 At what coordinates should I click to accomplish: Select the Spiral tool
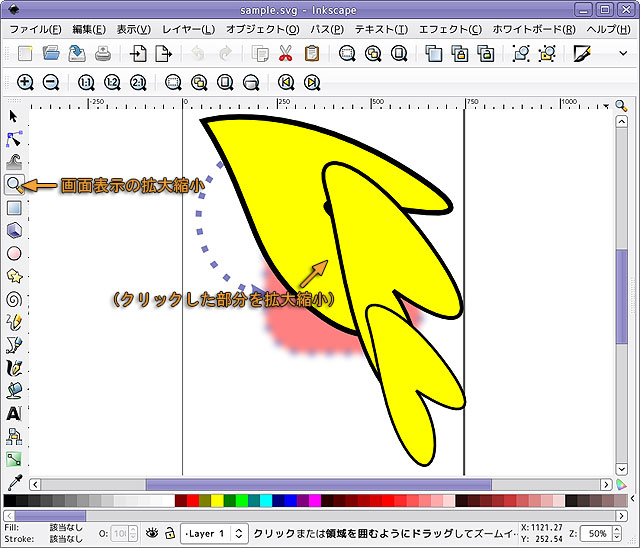point(14,298)
